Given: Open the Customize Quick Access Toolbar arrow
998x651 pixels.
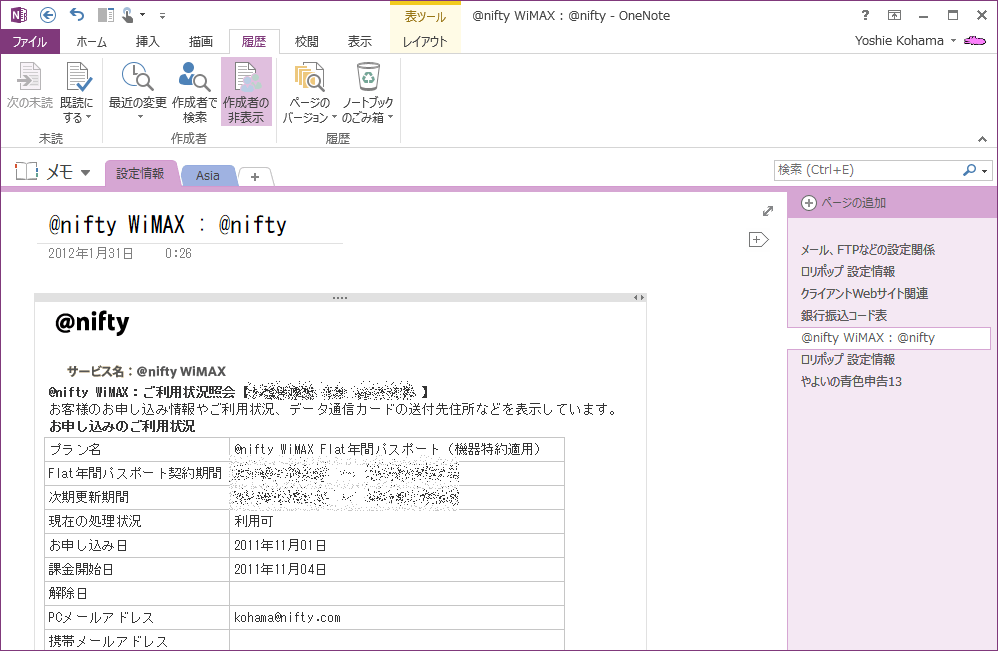Looking at the screenshot, I should coord(162,15).
